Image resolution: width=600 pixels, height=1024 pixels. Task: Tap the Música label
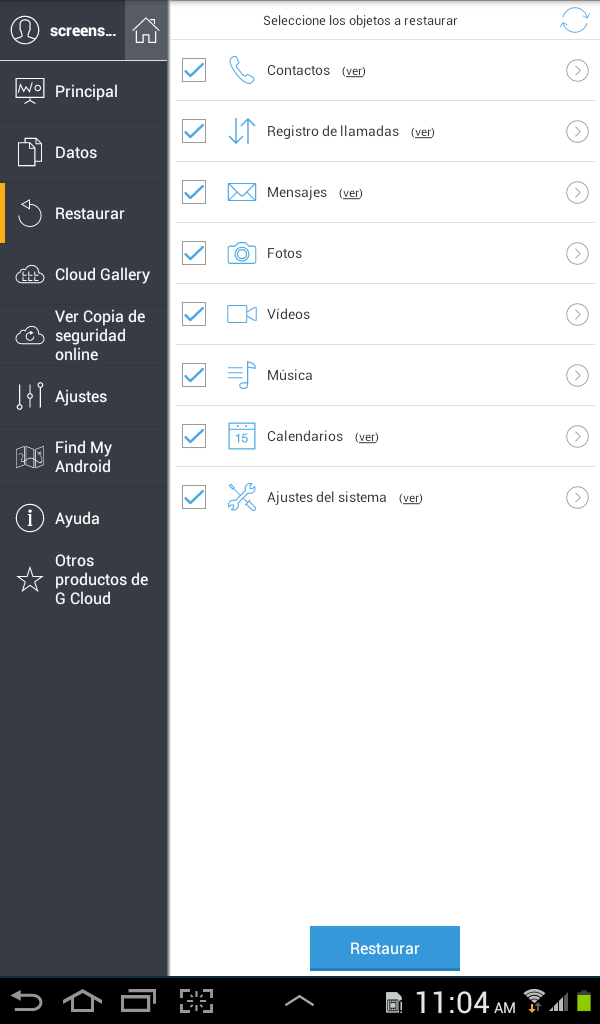[x=289, y=375]
